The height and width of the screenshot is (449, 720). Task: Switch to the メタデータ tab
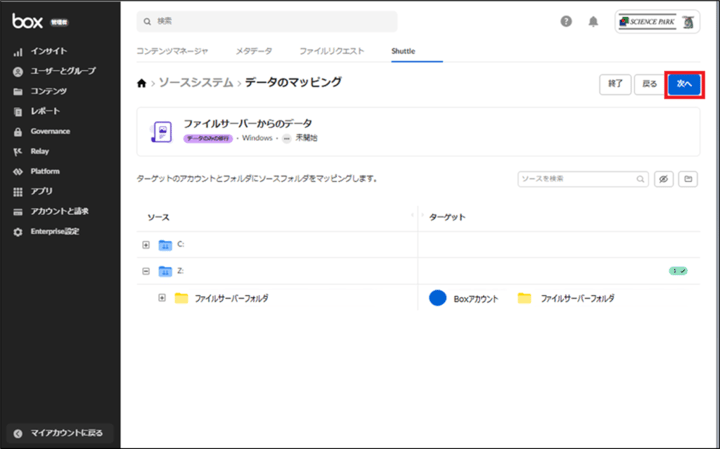[x=254, y=51]
